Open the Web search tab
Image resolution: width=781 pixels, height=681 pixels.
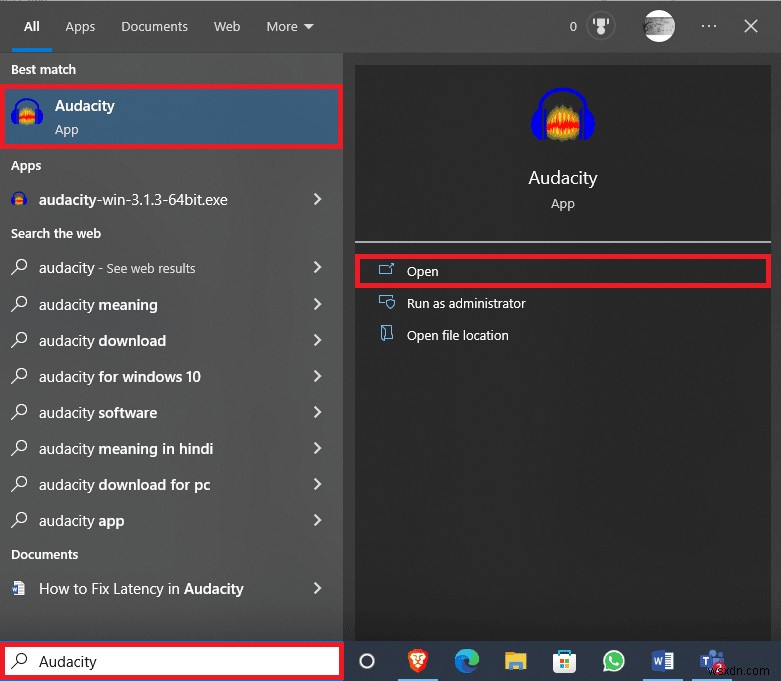(227, 26)
